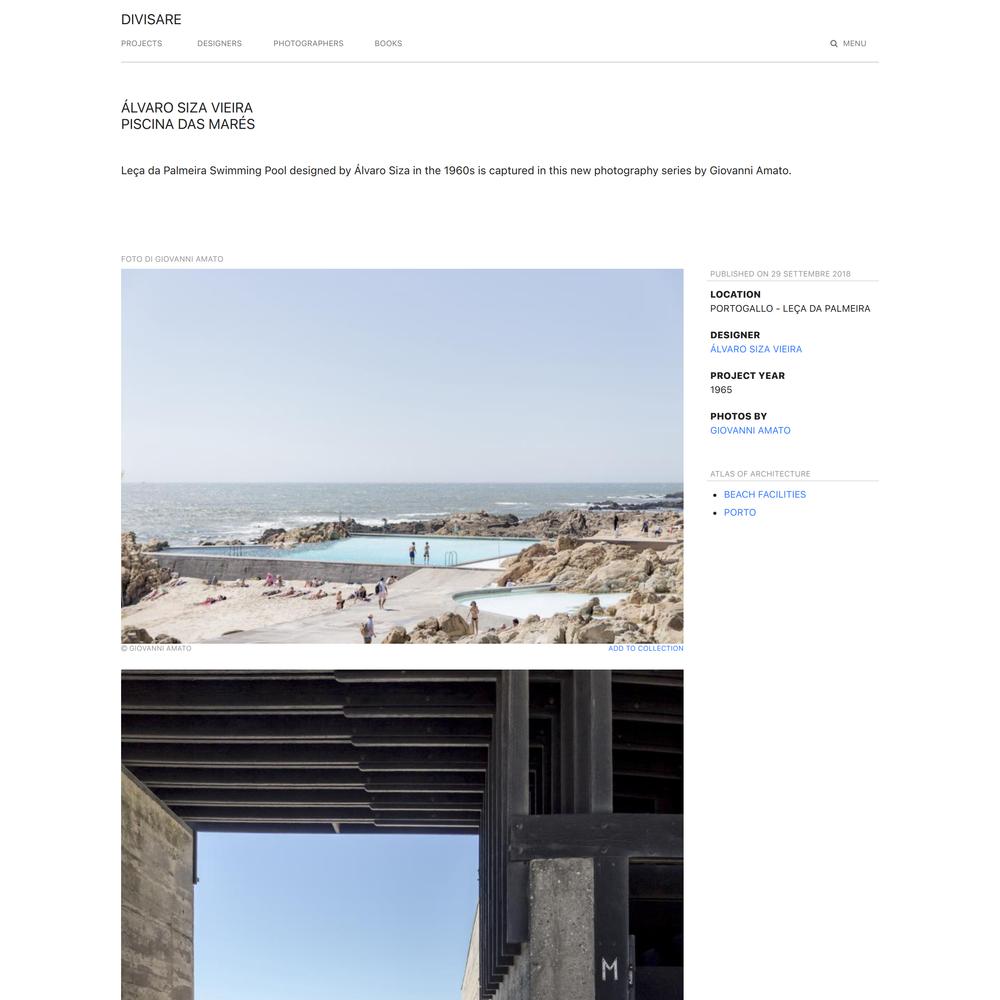Click the published date text
1000x1000 pixels.
point(780,274)
